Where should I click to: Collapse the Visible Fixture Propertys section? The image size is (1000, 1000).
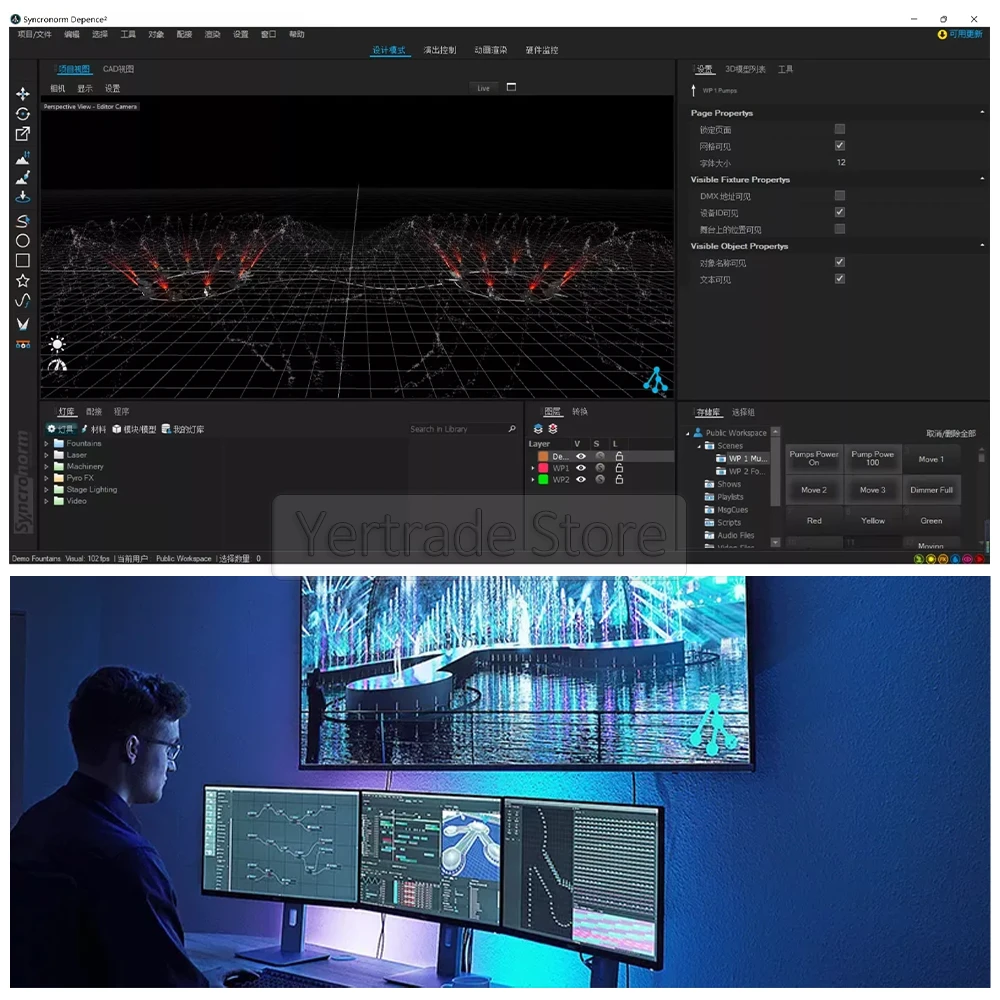[x=982, y=179]
